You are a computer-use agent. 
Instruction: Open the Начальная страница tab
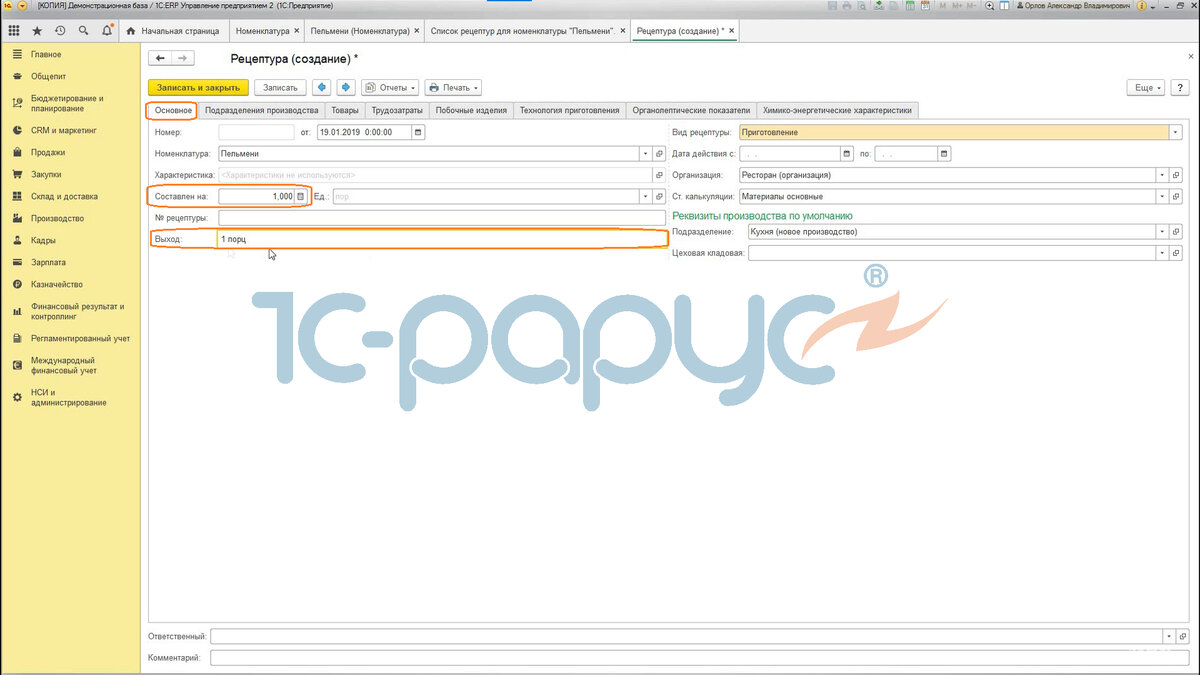pyautogui.click(x=174, y=31)
